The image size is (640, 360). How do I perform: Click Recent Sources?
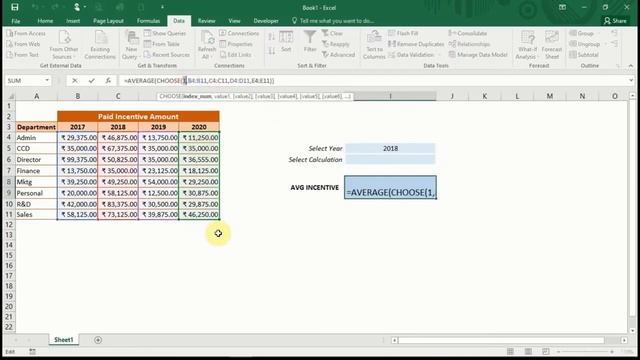[x=167, y=55]
